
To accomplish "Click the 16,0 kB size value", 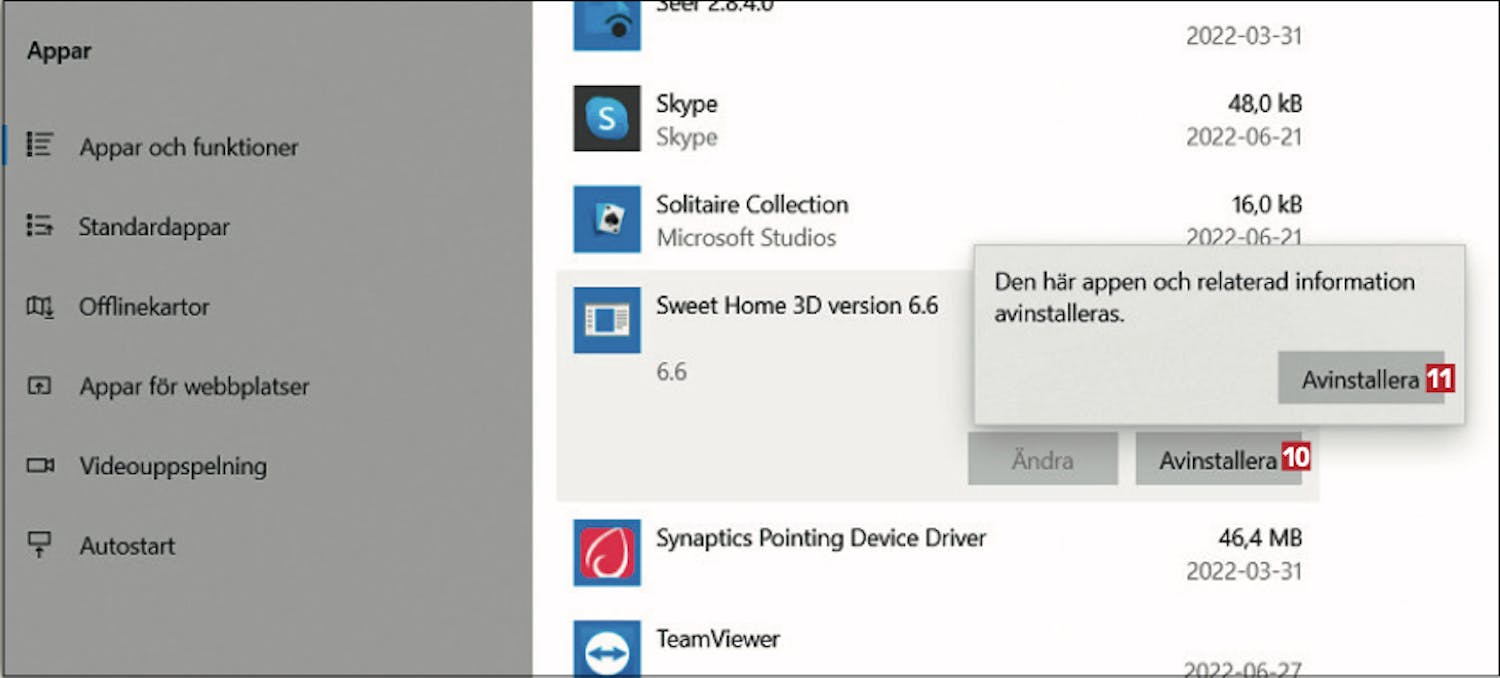I will 1266,204.
